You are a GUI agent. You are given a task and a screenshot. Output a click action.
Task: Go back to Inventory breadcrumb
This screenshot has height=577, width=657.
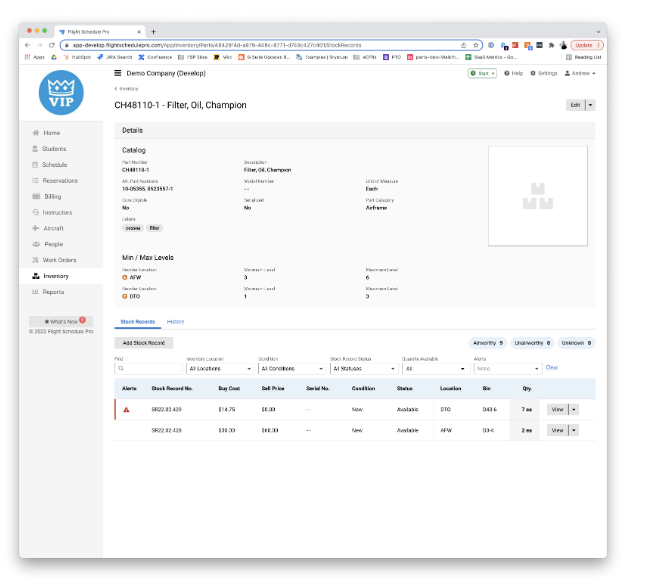[126, 89]
